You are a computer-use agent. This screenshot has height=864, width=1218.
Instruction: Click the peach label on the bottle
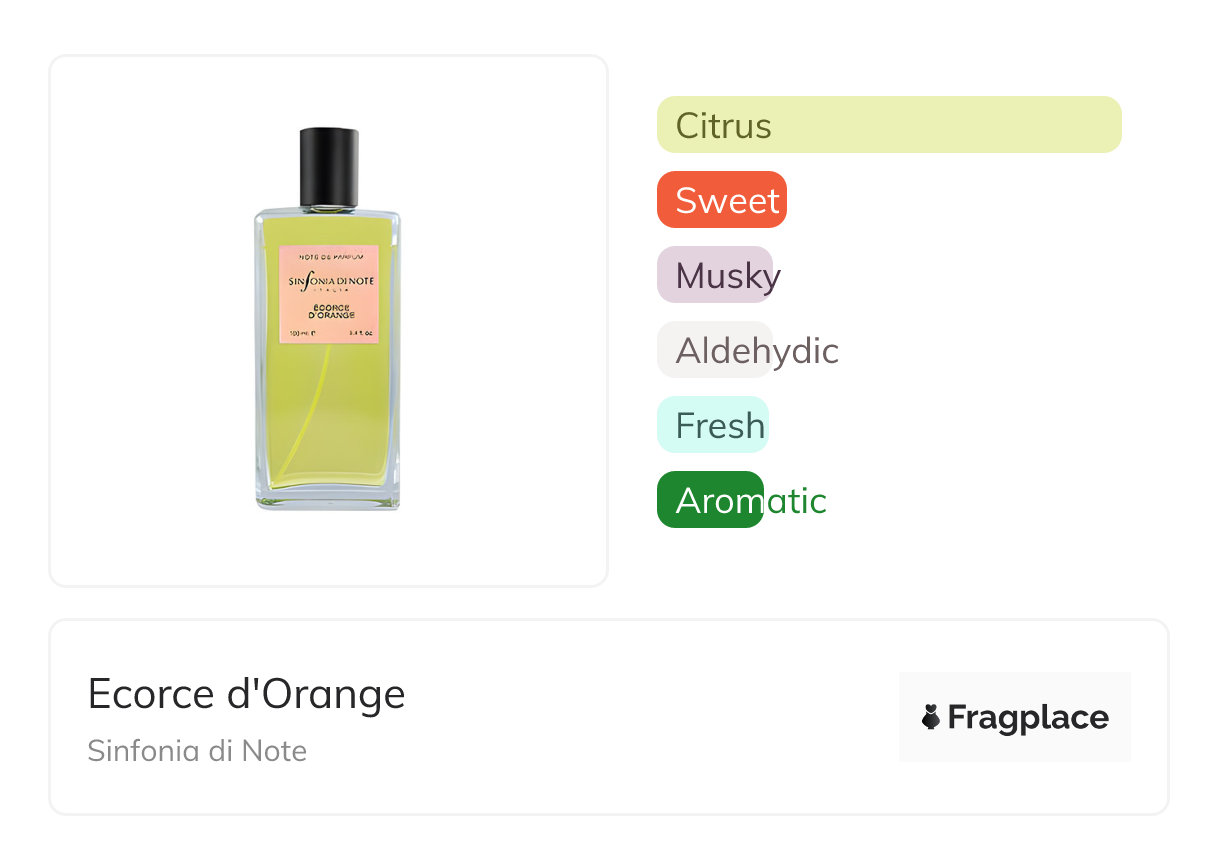pos(329,296)
